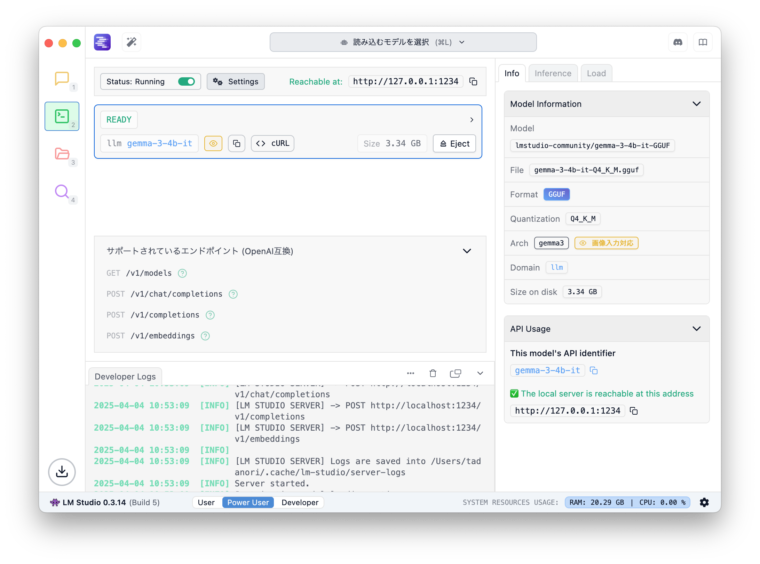Collapse the supported endpoints section
The width and height of the screenshot is (760, 564).
pyautogui.click(x=467, y=251)
